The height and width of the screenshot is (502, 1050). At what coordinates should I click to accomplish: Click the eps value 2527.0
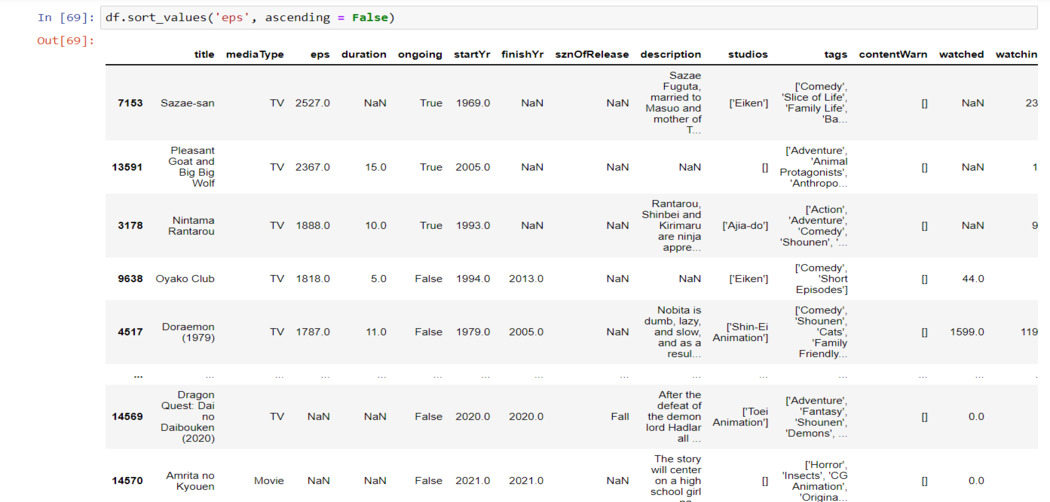coord(312,103)
